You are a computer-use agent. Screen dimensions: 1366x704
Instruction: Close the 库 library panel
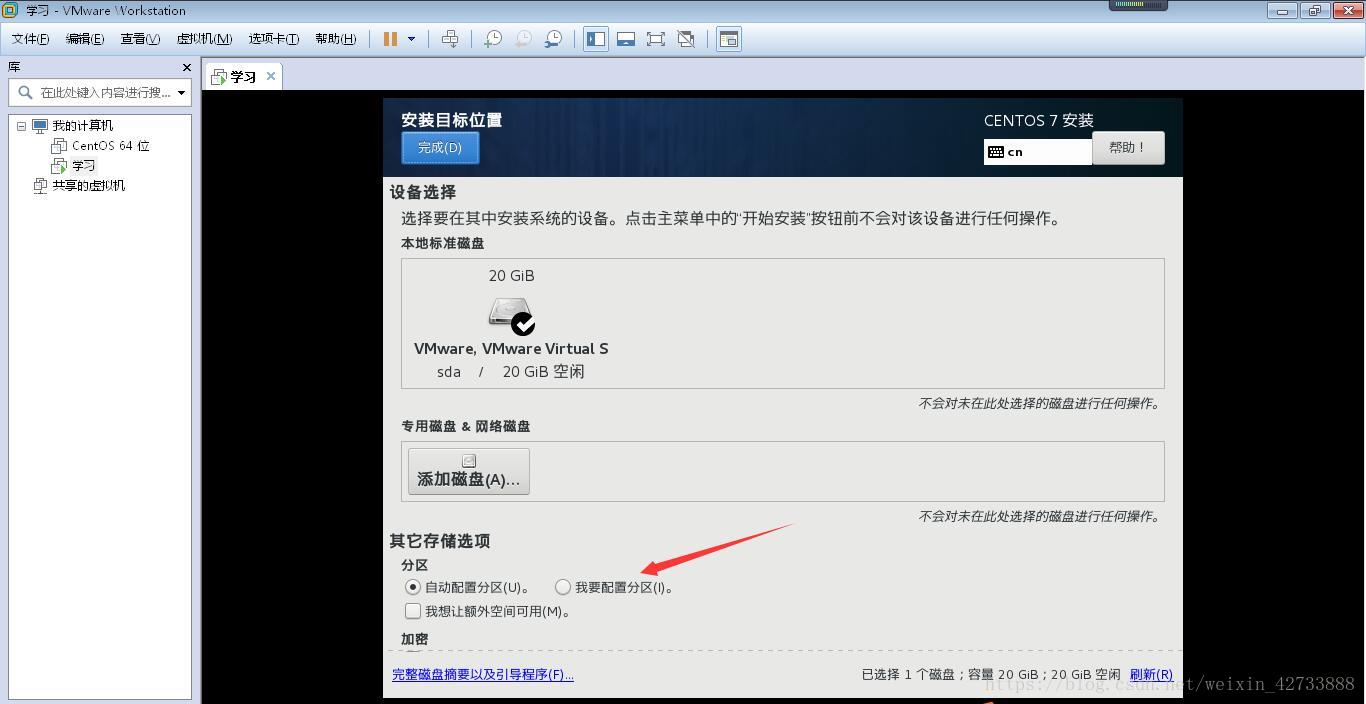tap(186, 67)
